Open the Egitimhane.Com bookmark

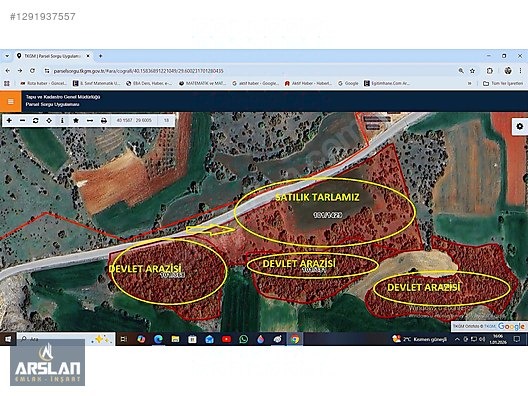pyautogui.click(x=387, y=83)
